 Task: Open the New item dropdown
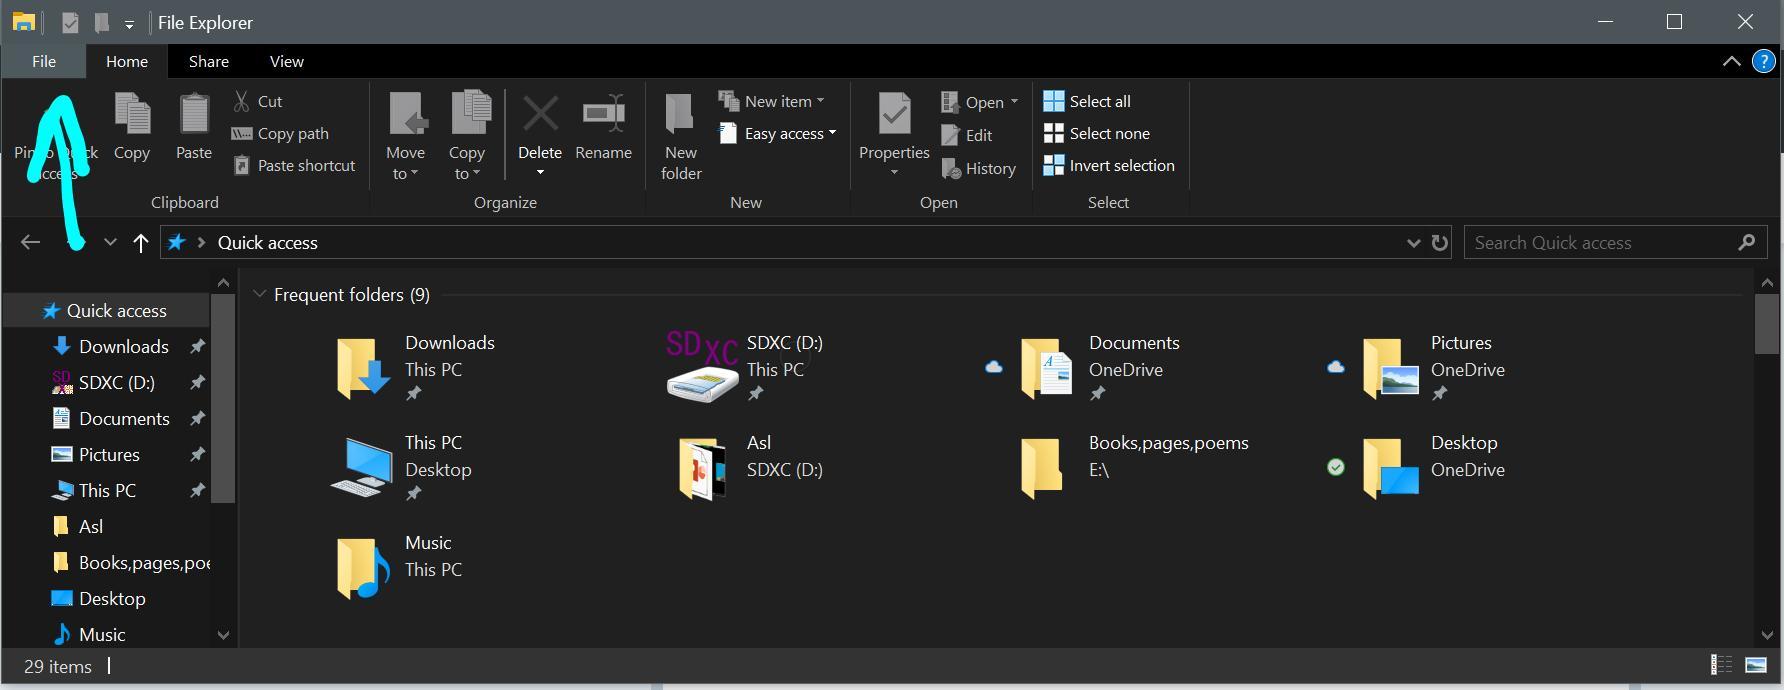tap(771, 101)
